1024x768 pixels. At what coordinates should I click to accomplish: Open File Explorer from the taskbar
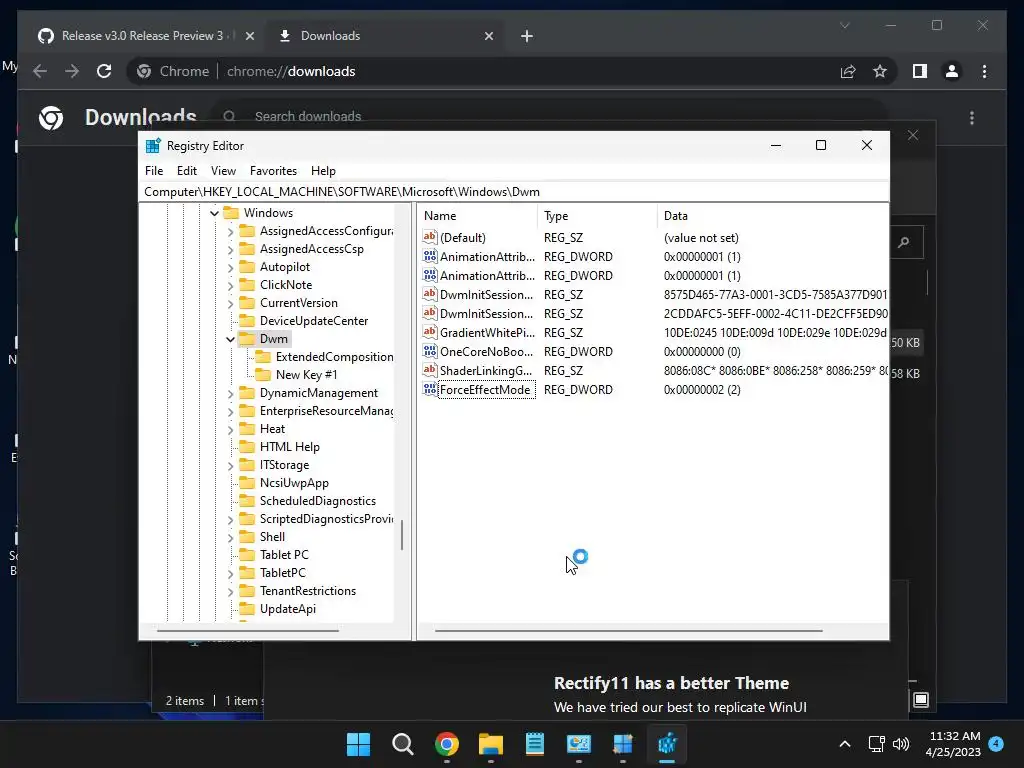coord(490,744)
